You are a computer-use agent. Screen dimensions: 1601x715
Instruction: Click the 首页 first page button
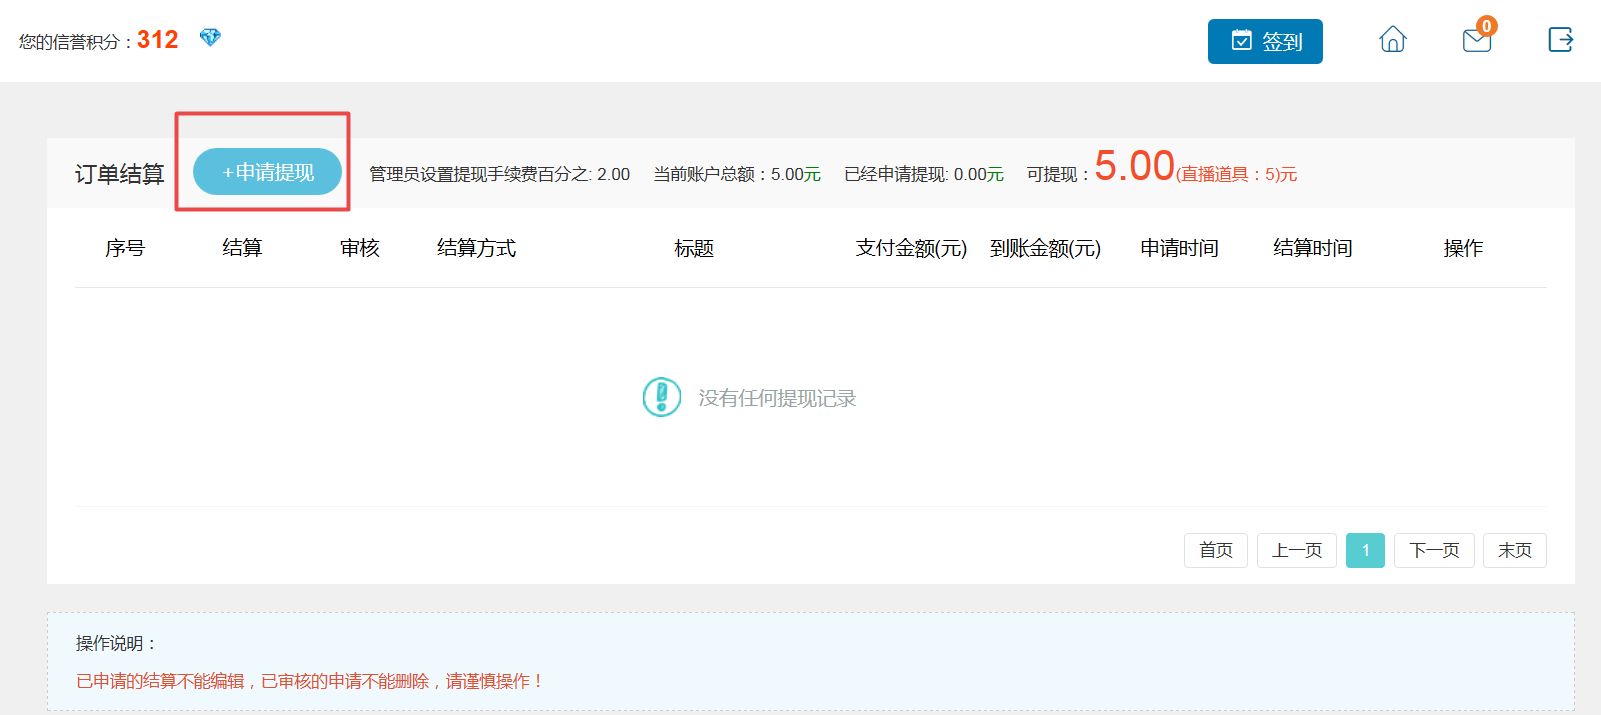pos(1216,550)
